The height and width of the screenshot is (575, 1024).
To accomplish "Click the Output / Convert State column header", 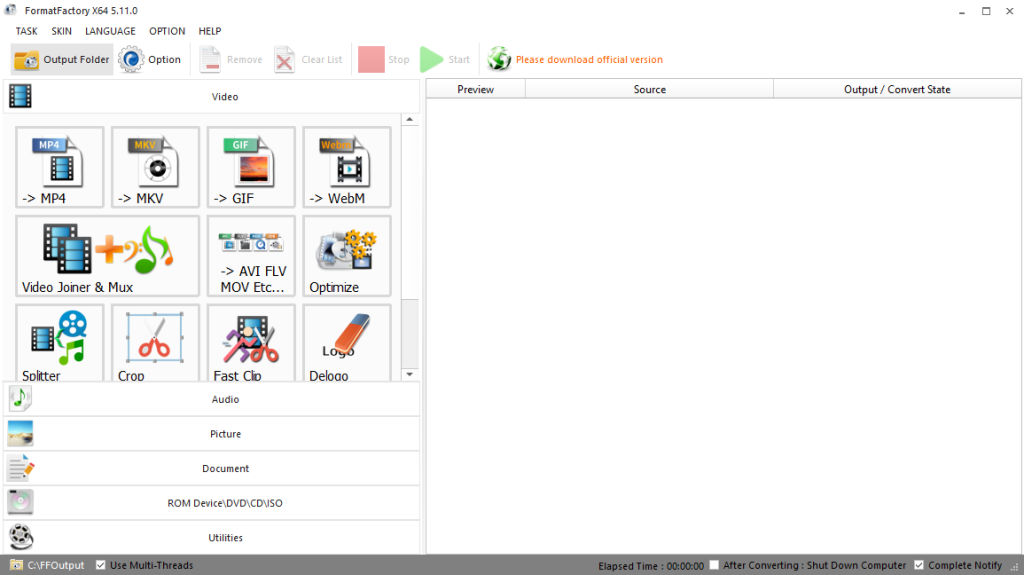I will coord(897,90).
